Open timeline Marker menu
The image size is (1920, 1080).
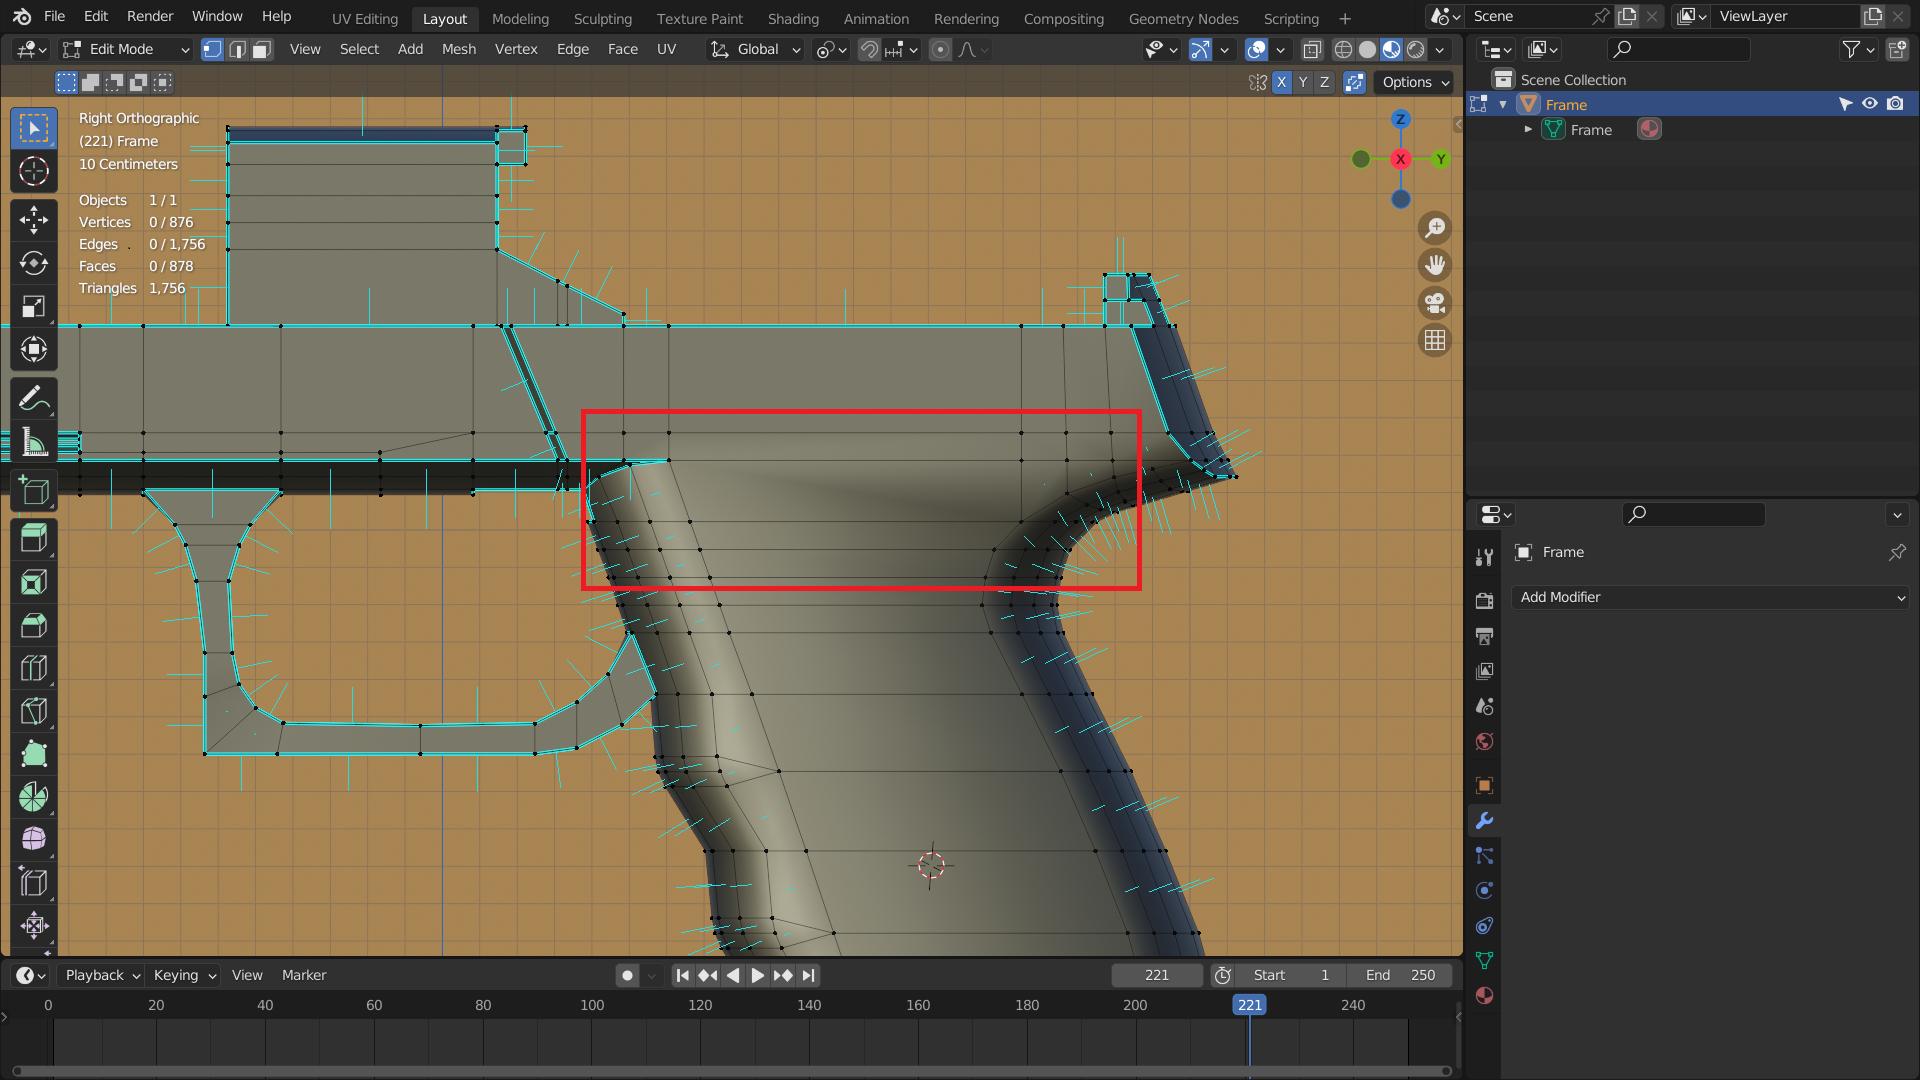tap(304, 975)
